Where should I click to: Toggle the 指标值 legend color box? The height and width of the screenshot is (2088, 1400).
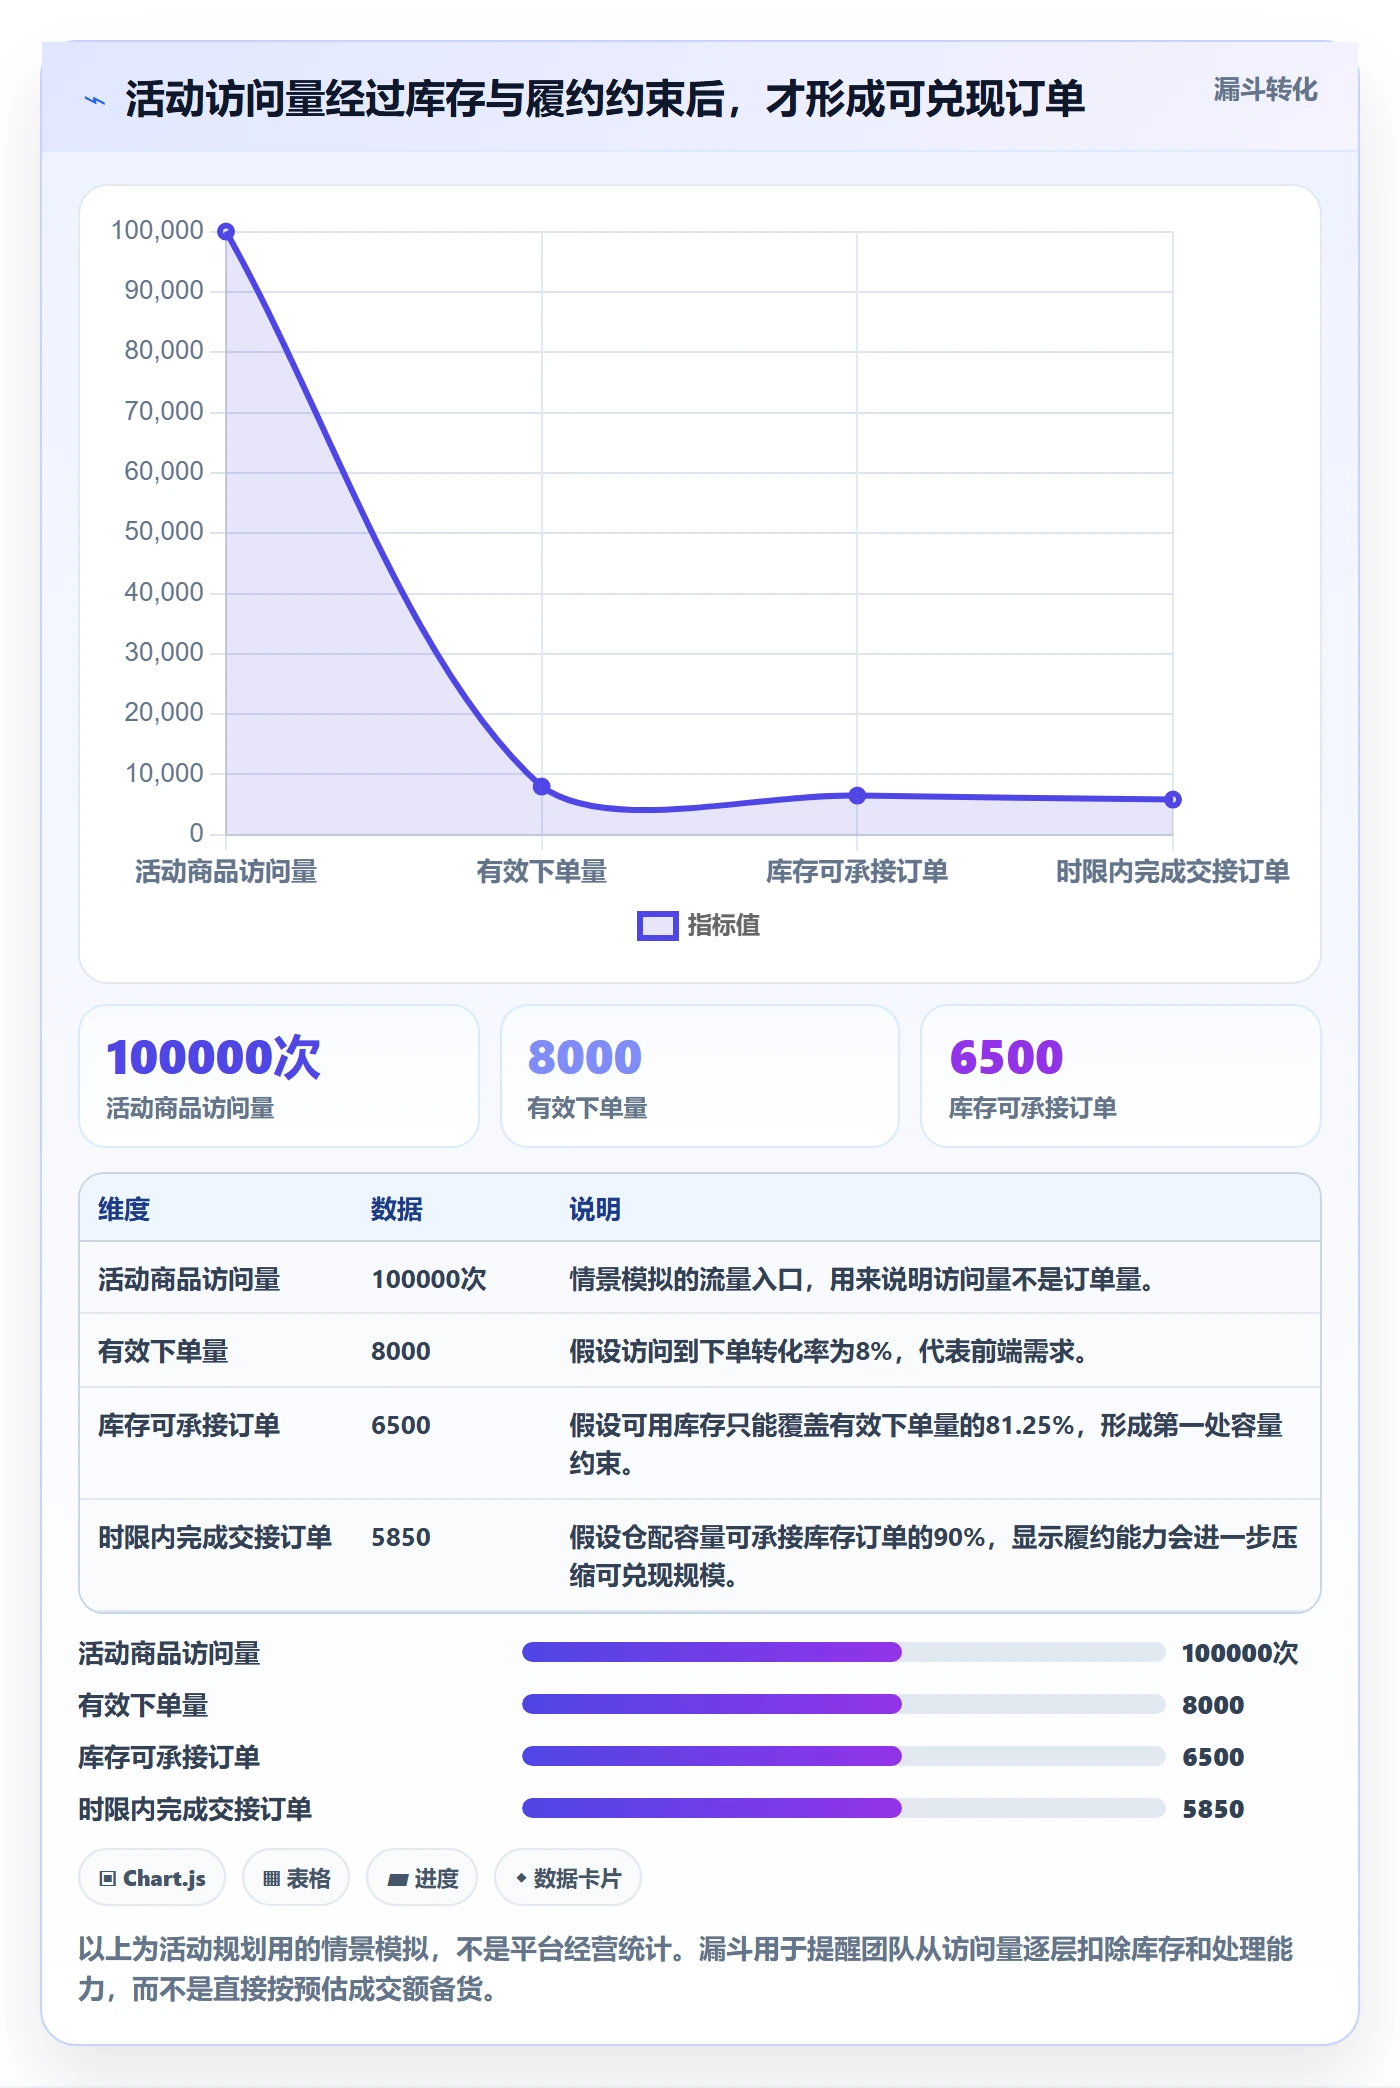[658, 926]
